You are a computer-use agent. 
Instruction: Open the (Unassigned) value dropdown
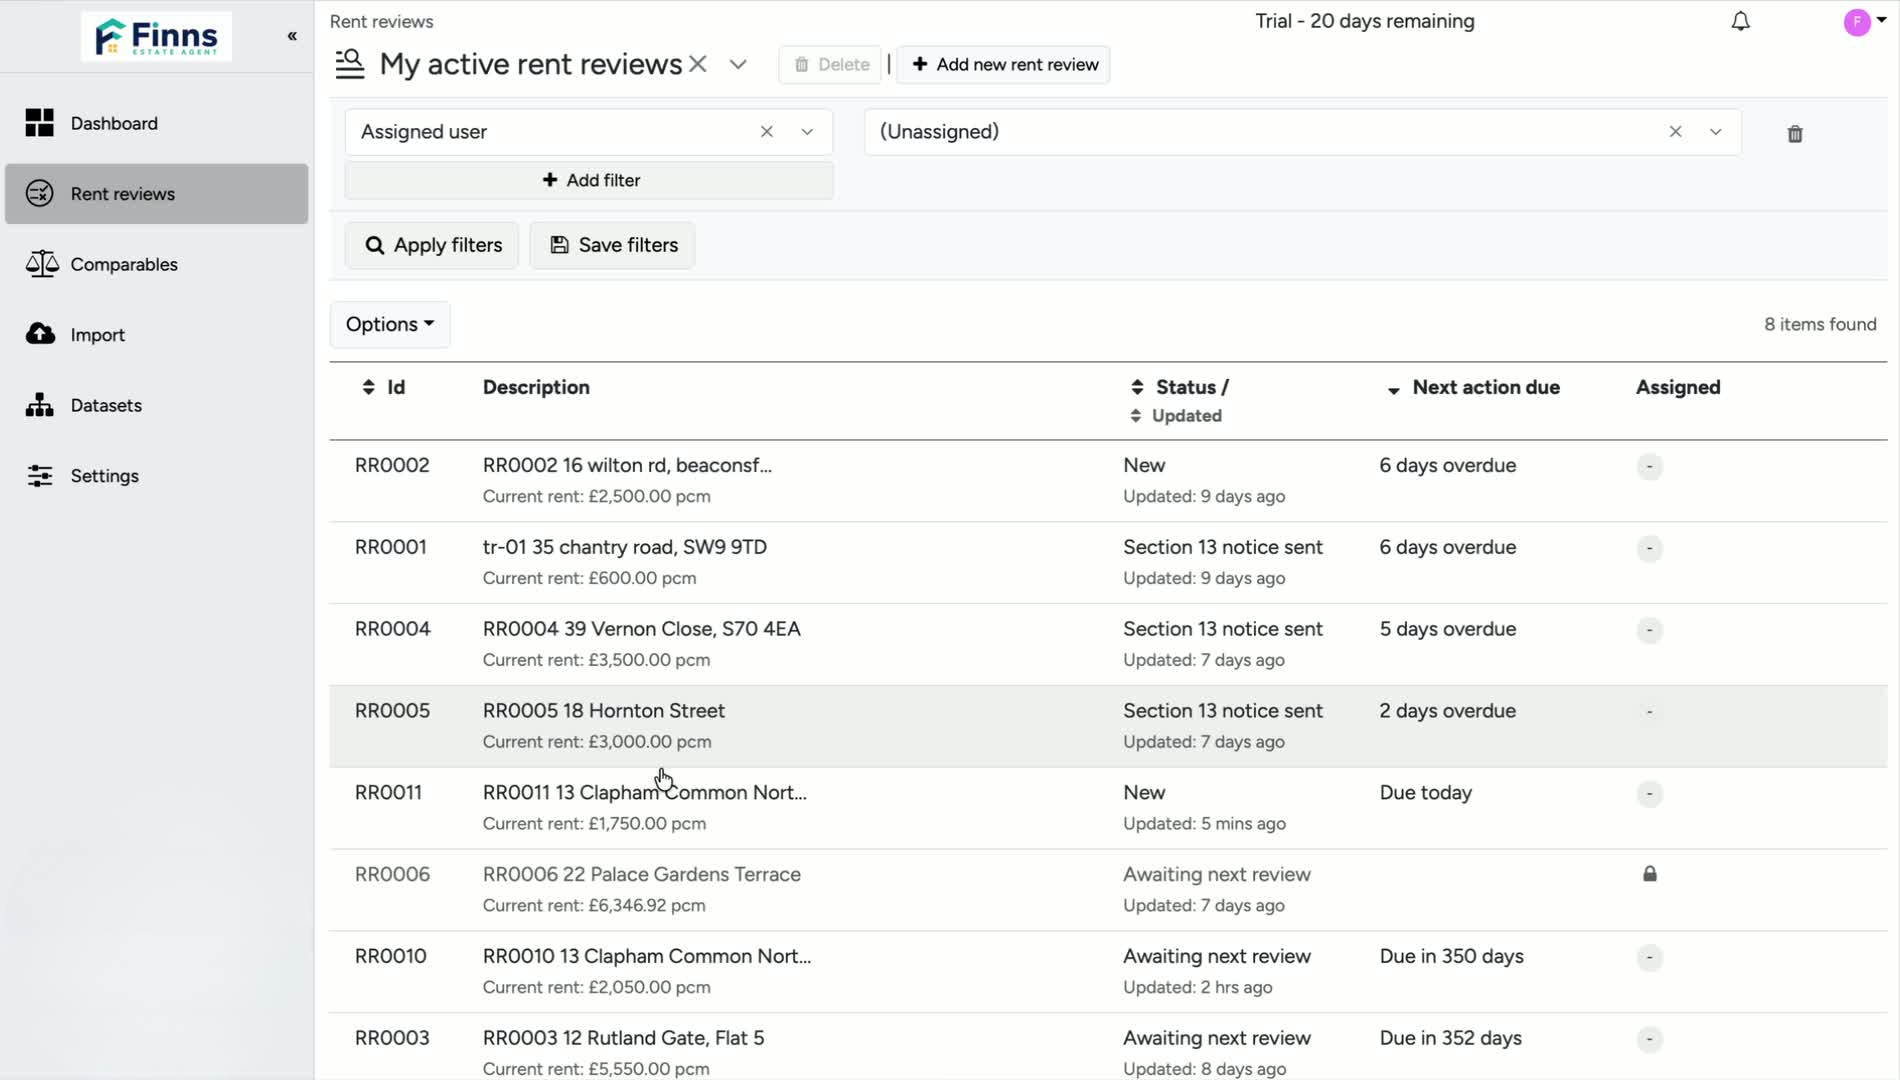coord(1716,132)
